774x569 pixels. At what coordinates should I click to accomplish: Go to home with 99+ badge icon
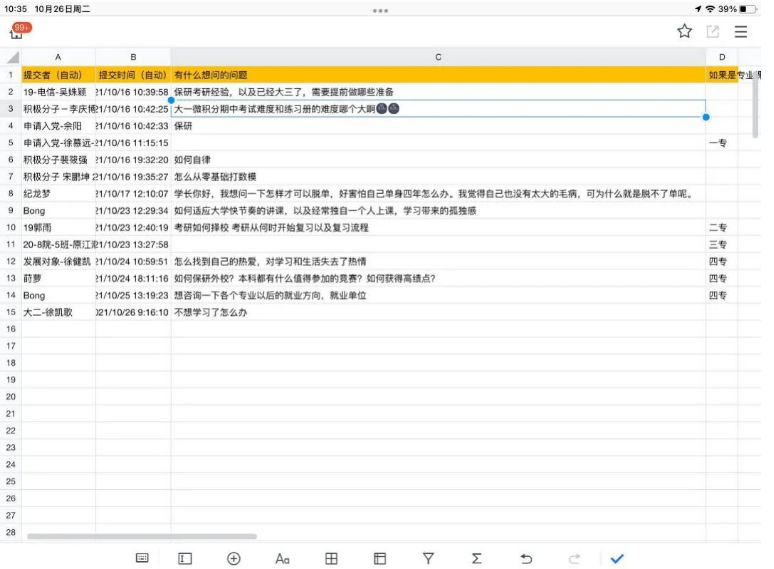(x=18, y=32)
